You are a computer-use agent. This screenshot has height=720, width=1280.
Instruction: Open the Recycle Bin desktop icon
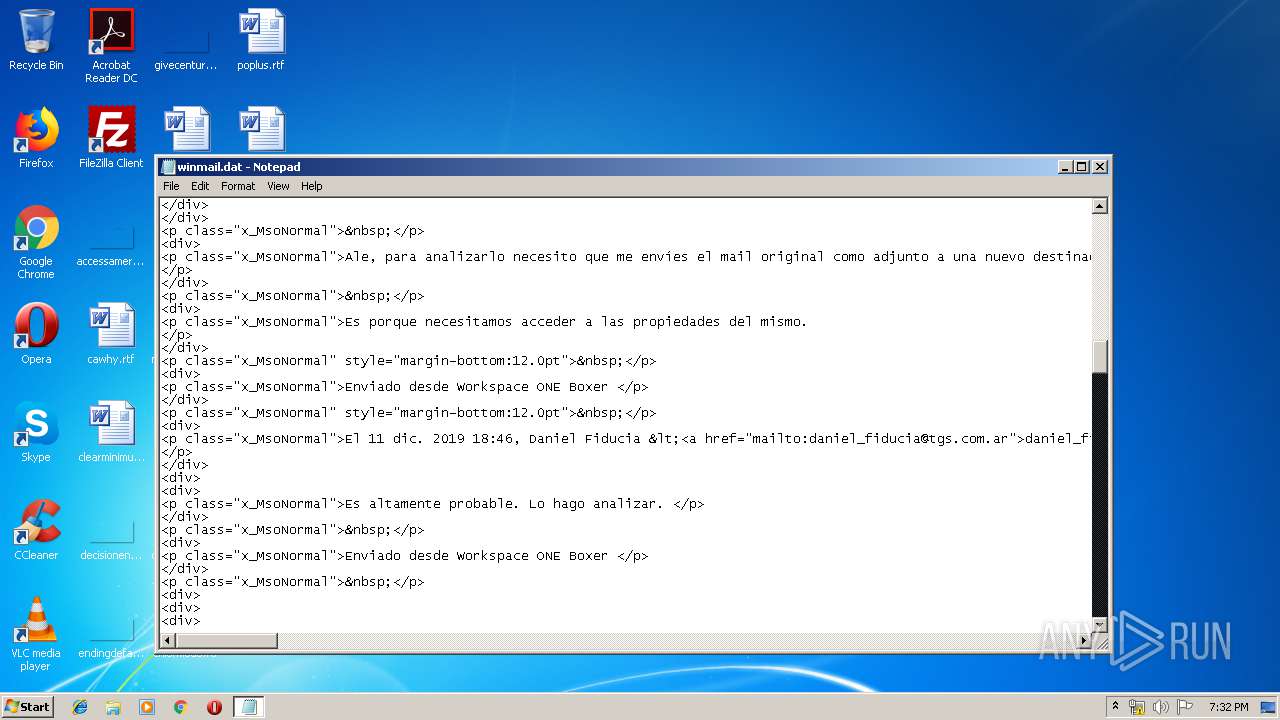36,40
